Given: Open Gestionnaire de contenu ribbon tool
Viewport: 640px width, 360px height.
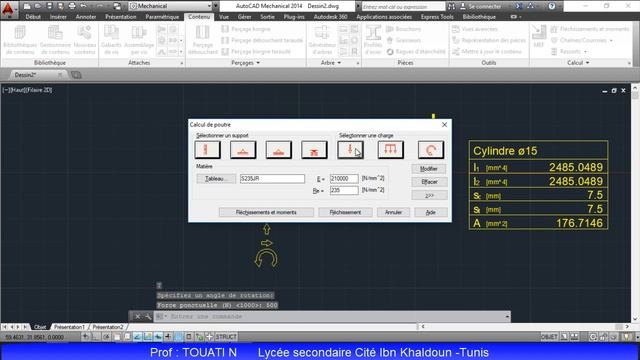Looking at the screenshot, I should [56, 40].
